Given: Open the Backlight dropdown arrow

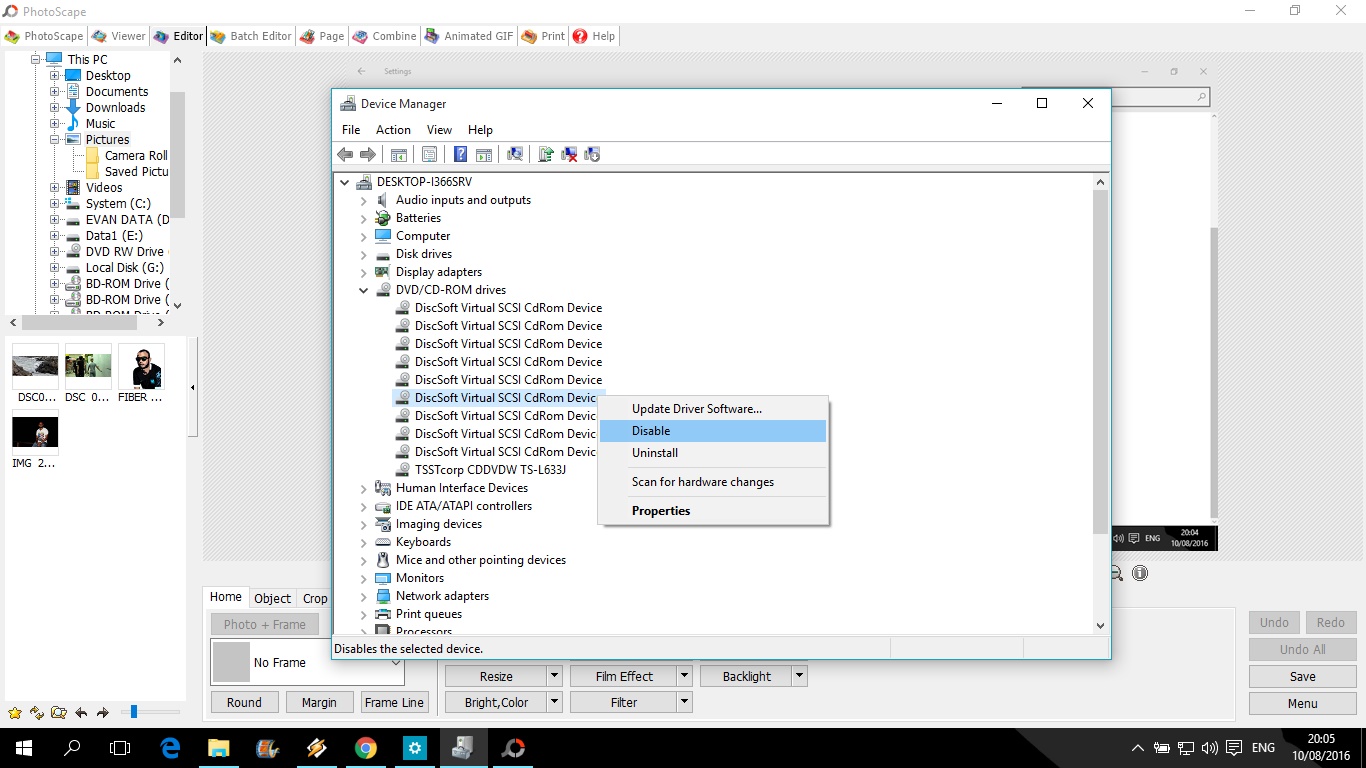Looking at the screenshot, I should tap(799, 675).
